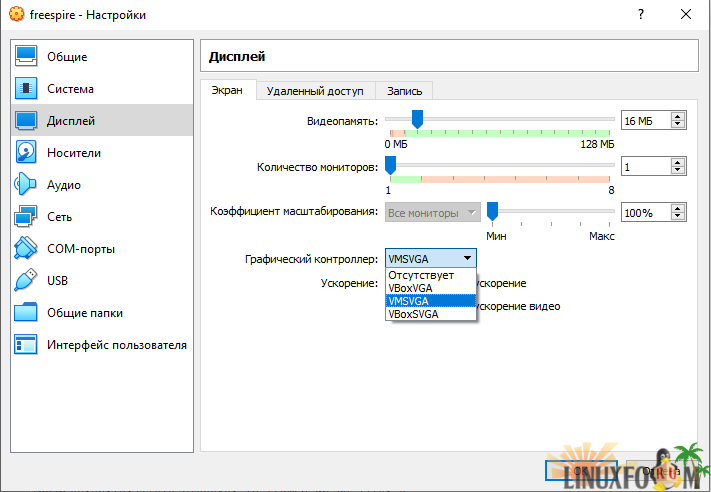Image resolution: width=711 pixels, height=492 pixels.
Task: Go to the Система section
Action: (x=70, y=89)
